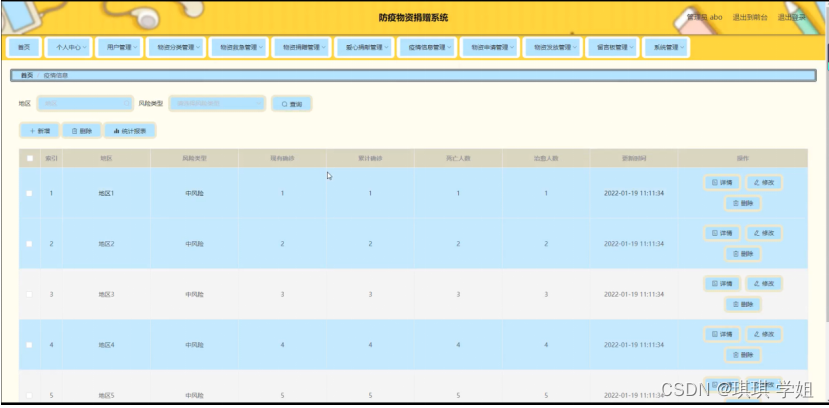Check the checkbox for row 地区2
Viewport: 829px width, 408px height.
30,244
